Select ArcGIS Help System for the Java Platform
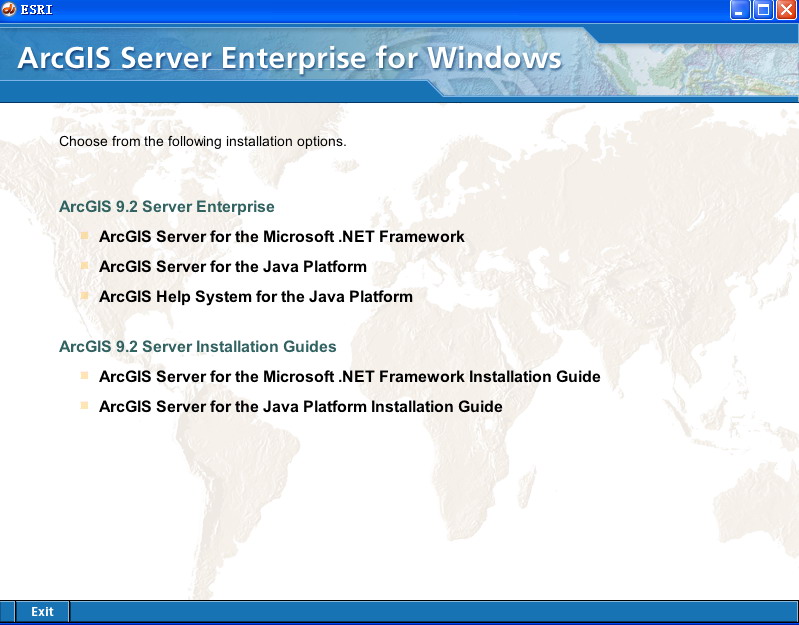 point(255,297)
